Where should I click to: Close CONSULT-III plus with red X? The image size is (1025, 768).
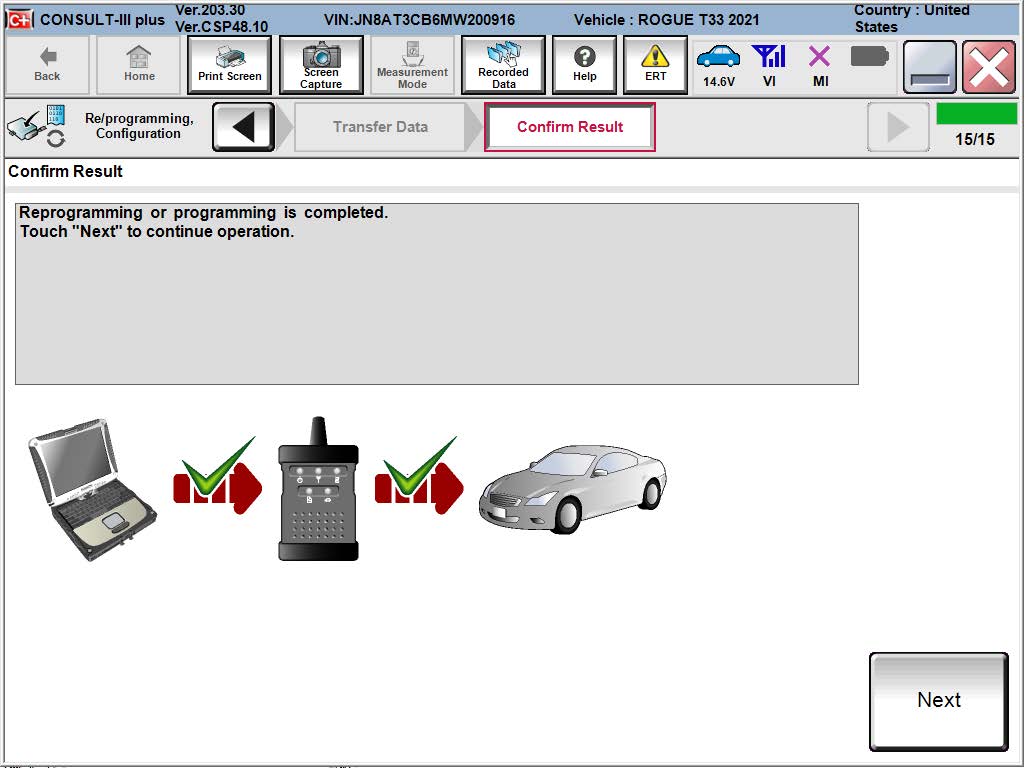989,67
